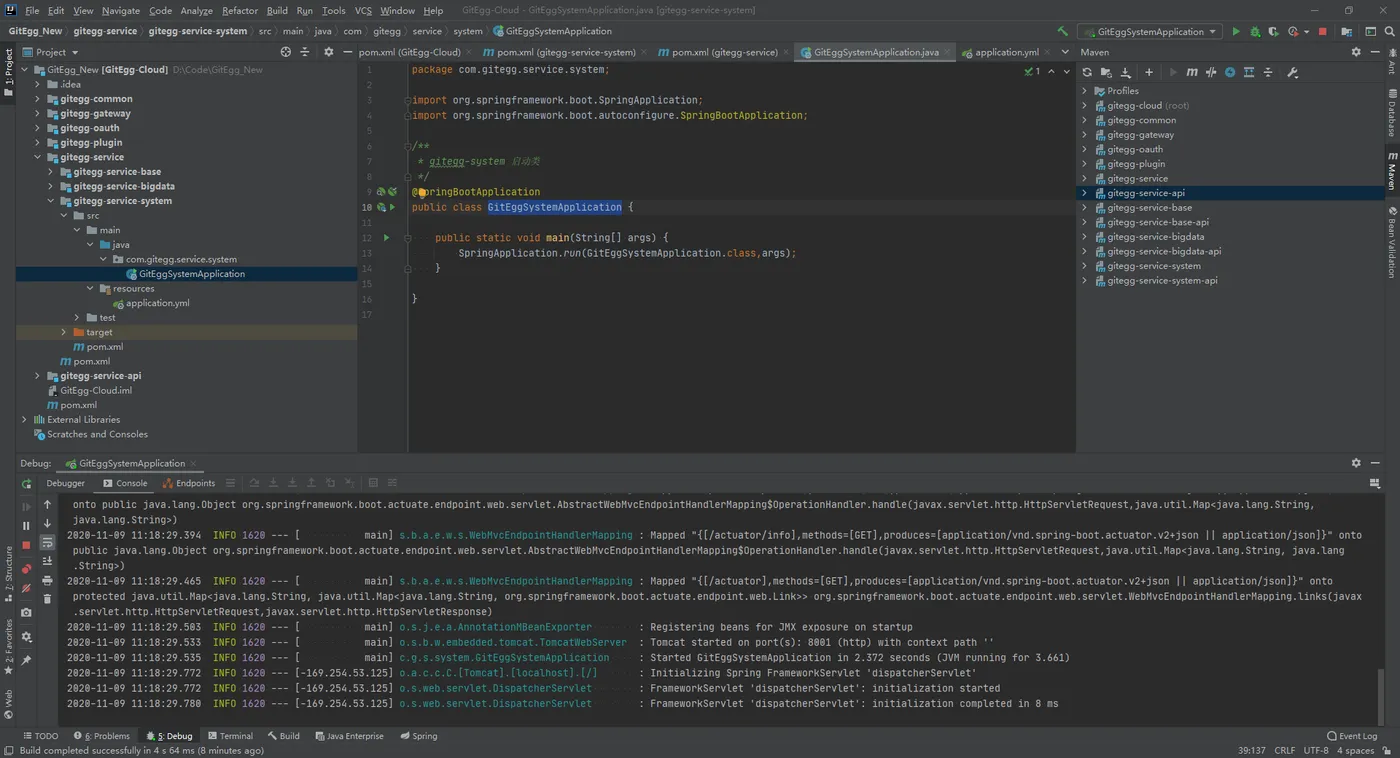Image resolution: width=1400 pixels, height=758 pixels.
Task: Click the green Run button in toolbar
Action: 1236,32
